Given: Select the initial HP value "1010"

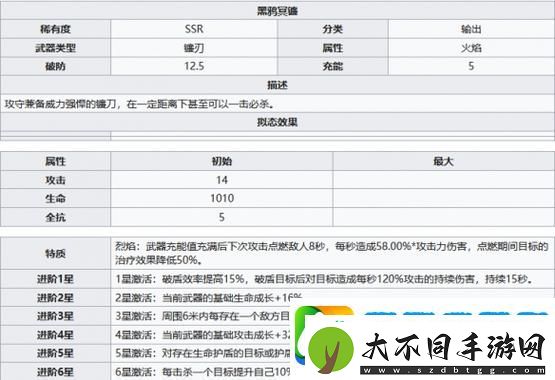Looking at the screenshot, I should 222,198.
